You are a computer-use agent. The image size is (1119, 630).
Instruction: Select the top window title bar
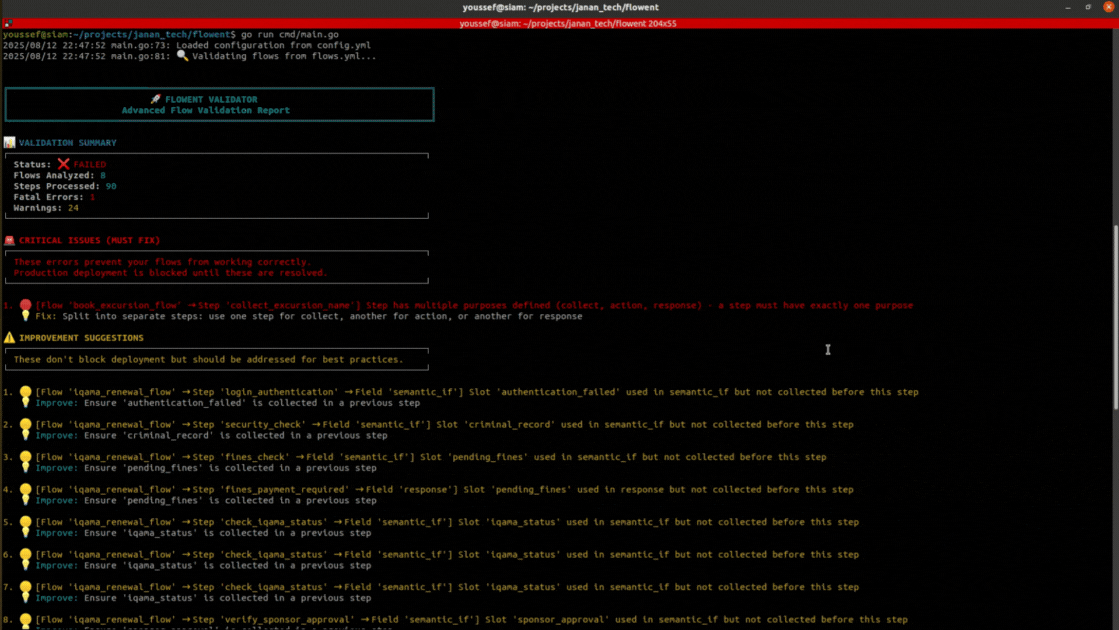click(x=559, y=7)
